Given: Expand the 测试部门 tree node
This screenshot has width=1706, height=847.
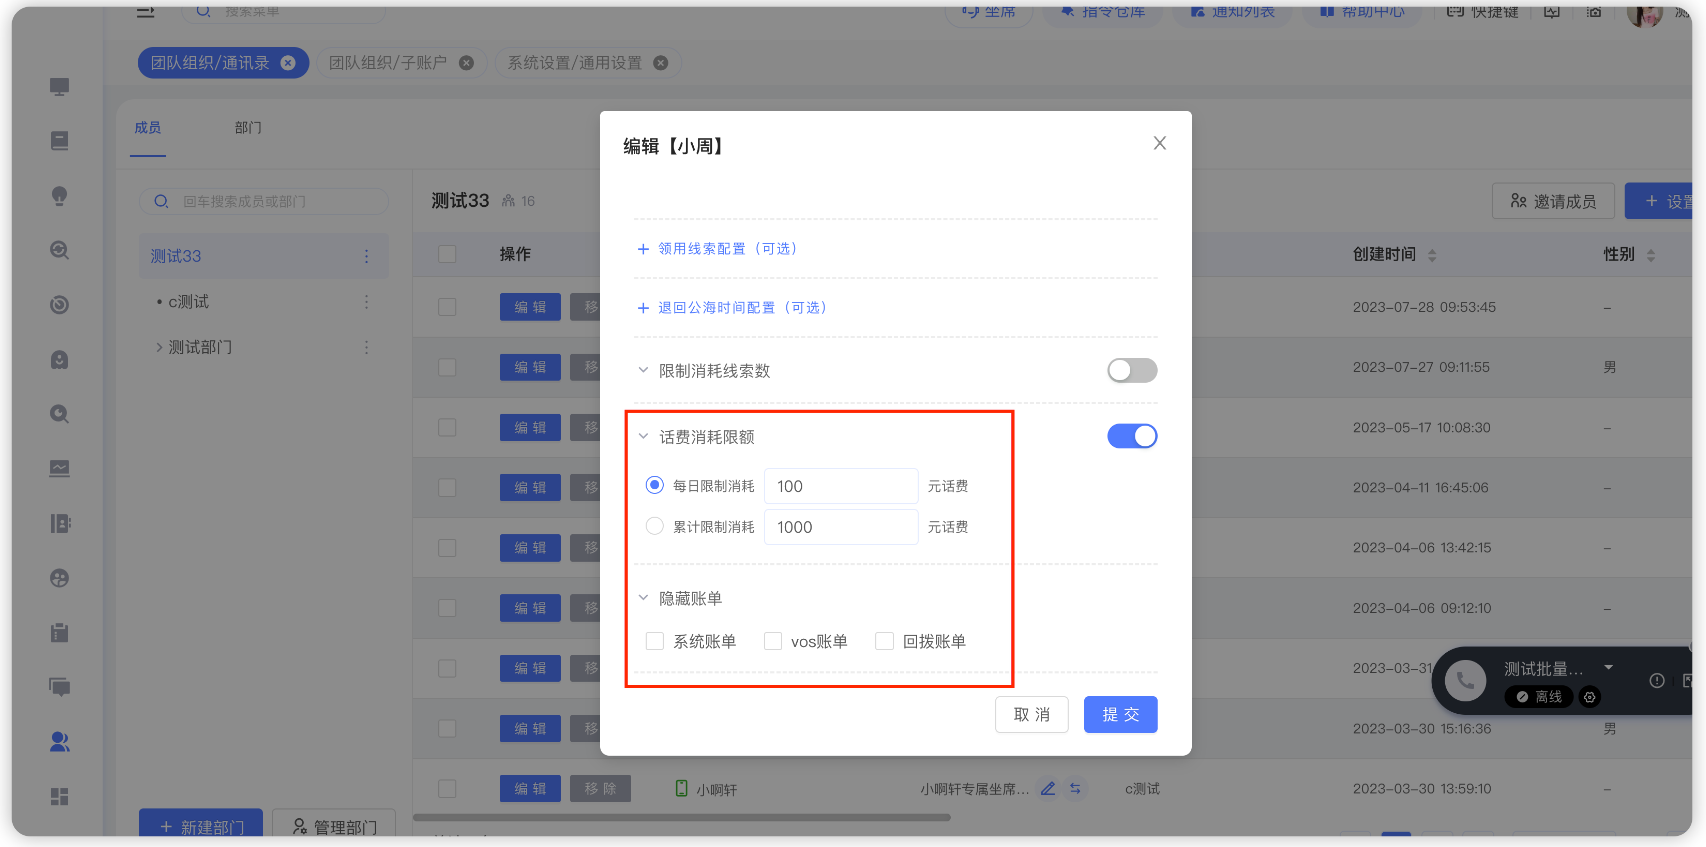Looking at the screenshot, I should 158,347.
